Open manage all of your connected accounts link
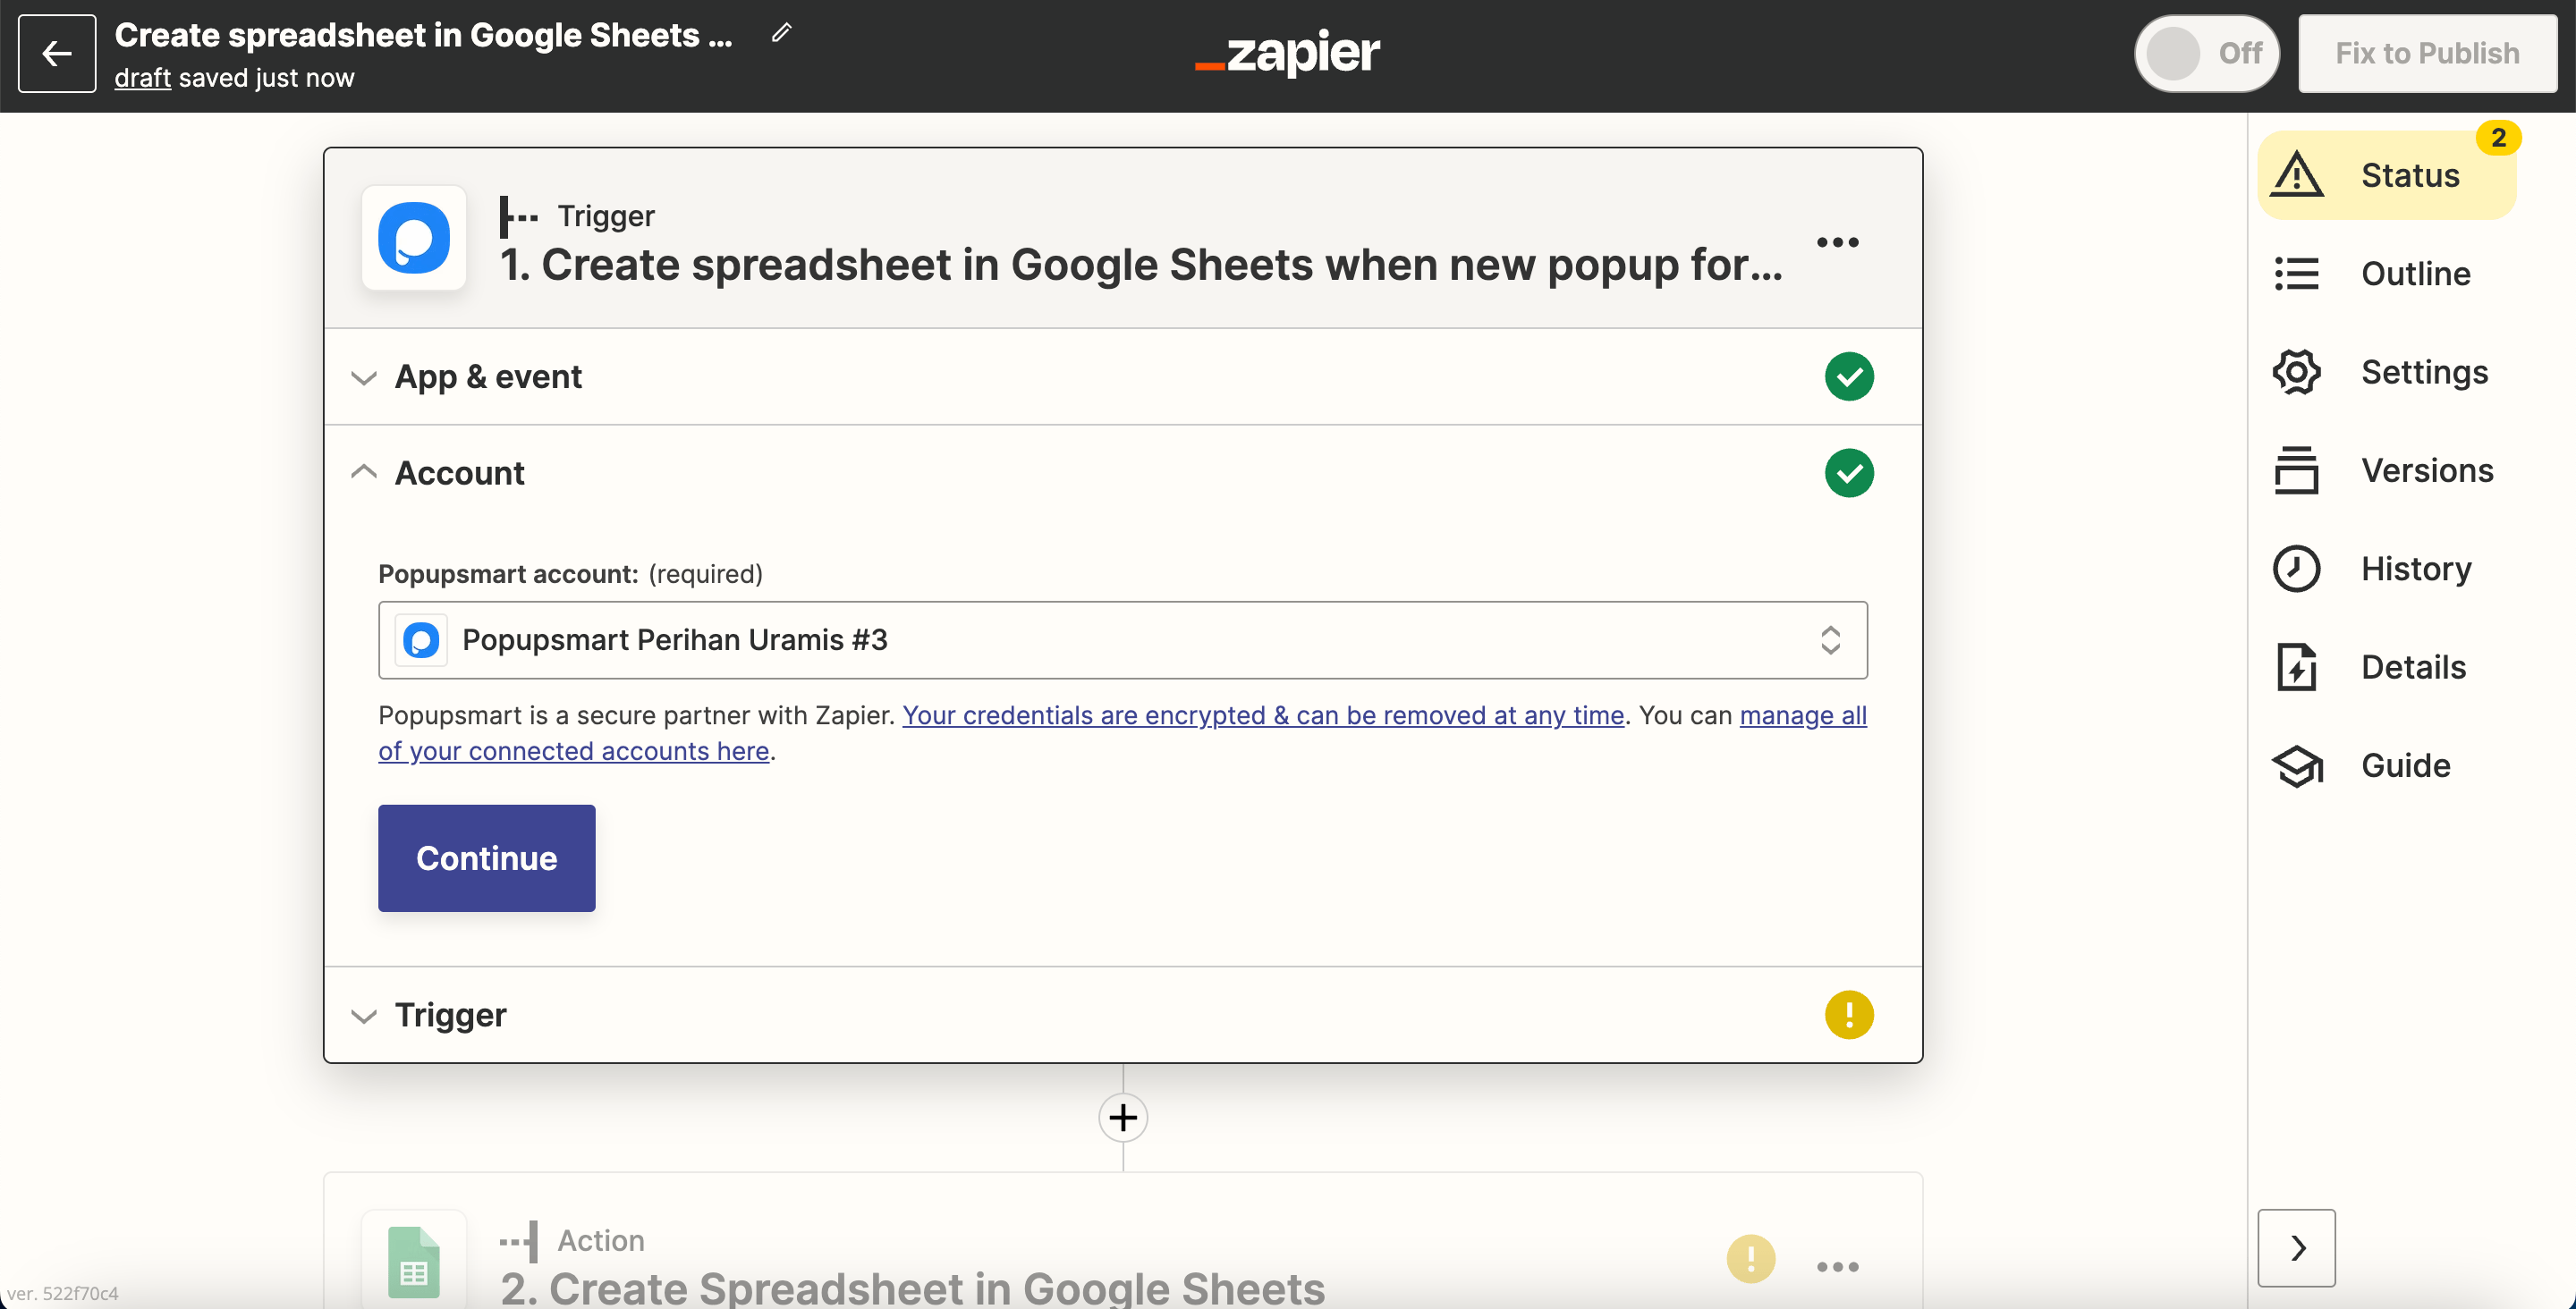The height and width of the screenshot is (1309, 2576). (1122, 733)
